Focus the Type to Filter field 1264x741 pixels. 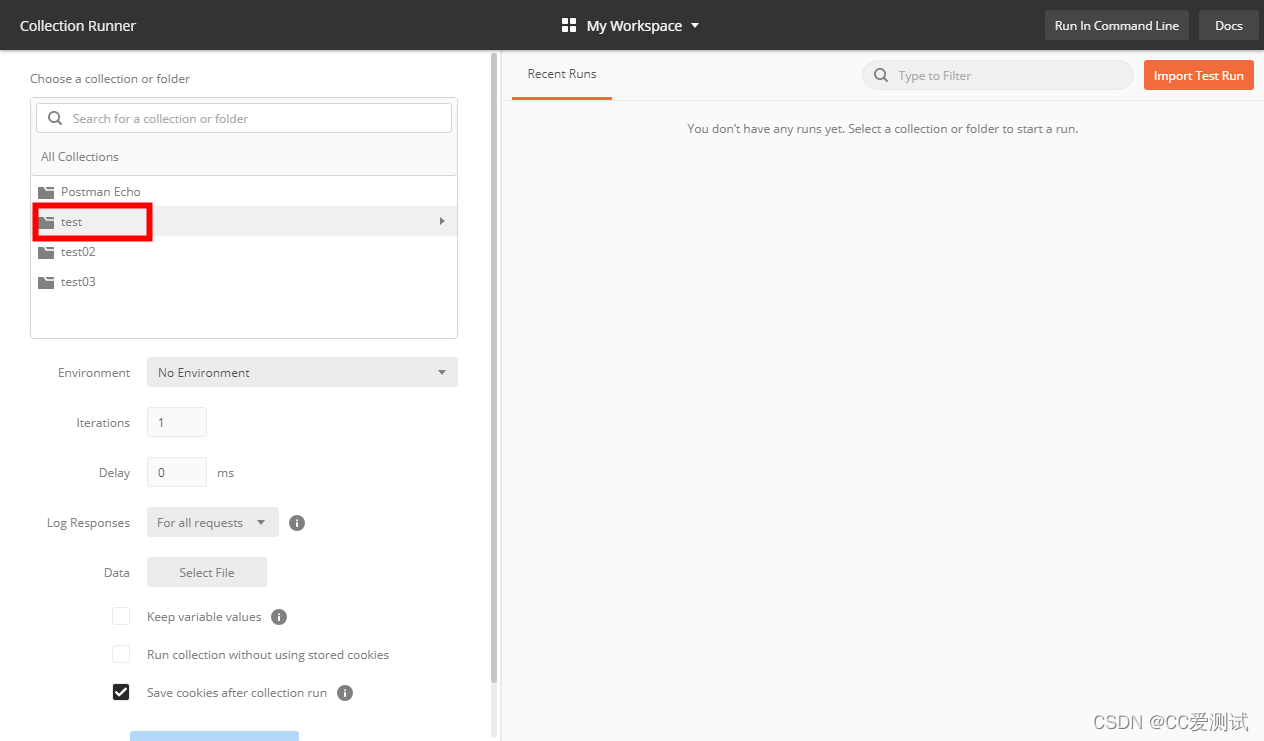pyautogui.click(x=997, y=75)
